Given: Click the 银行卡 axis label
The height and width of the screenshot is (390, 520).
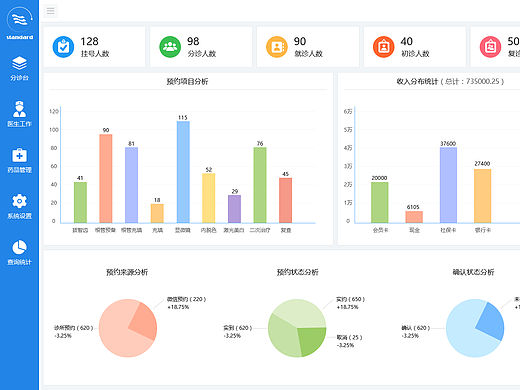Looking at the screenshot, I should coord(483,230).
